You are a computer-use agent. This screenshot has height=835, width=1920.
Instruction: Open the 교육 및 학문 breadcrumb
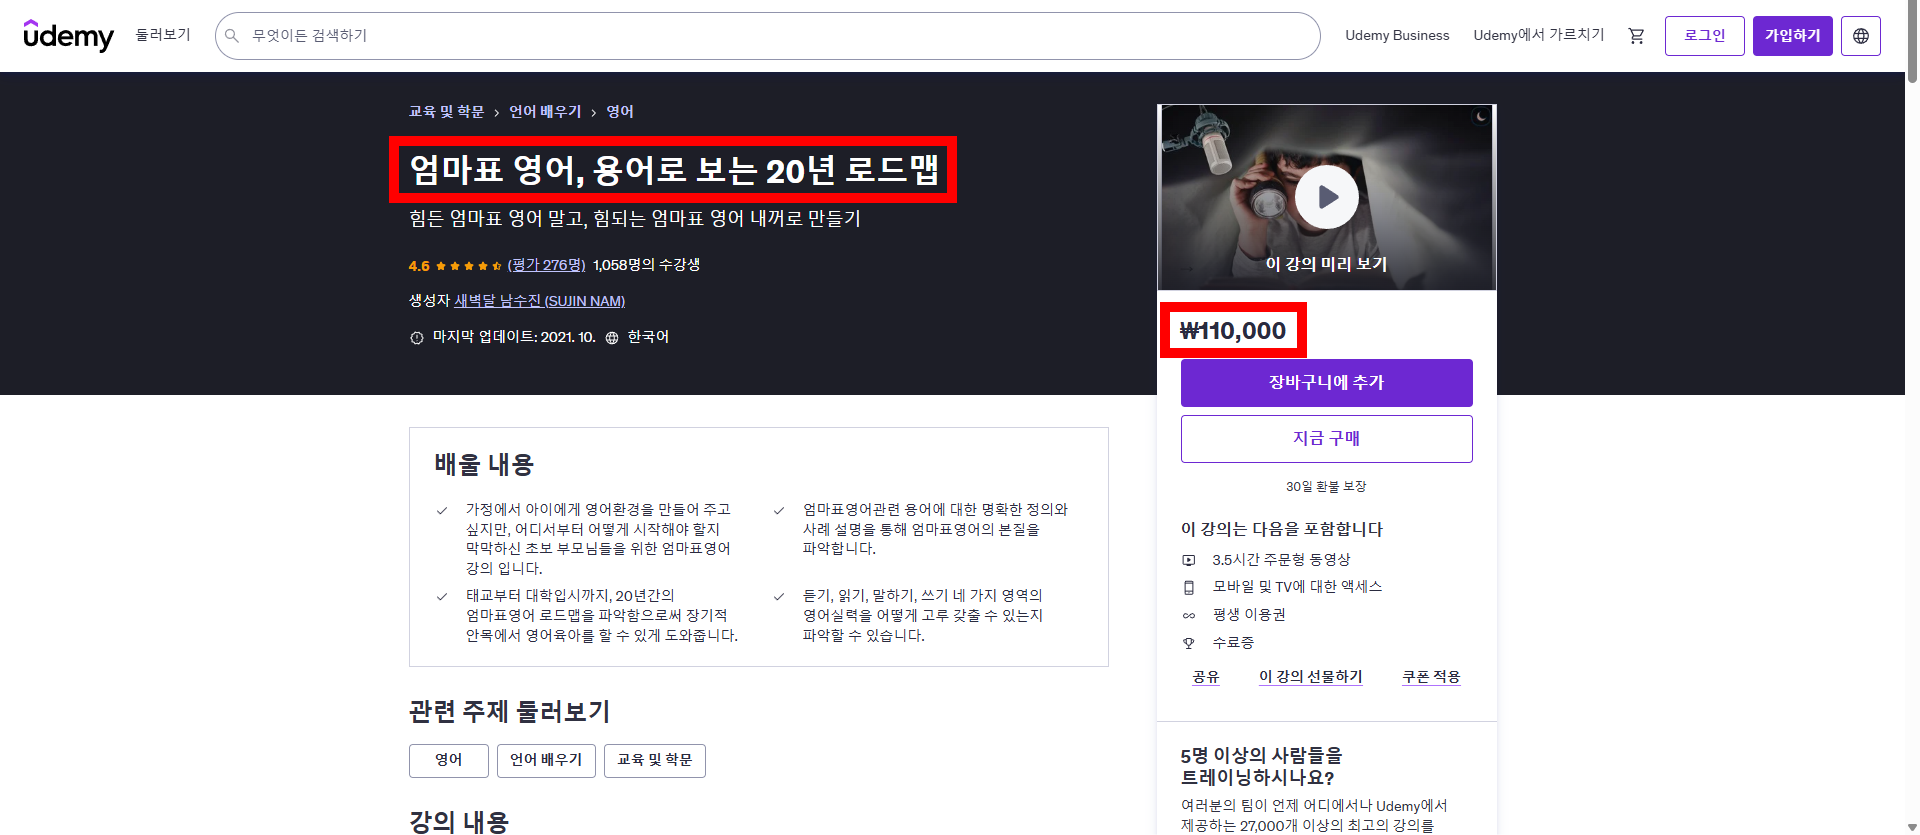(446, 112)
